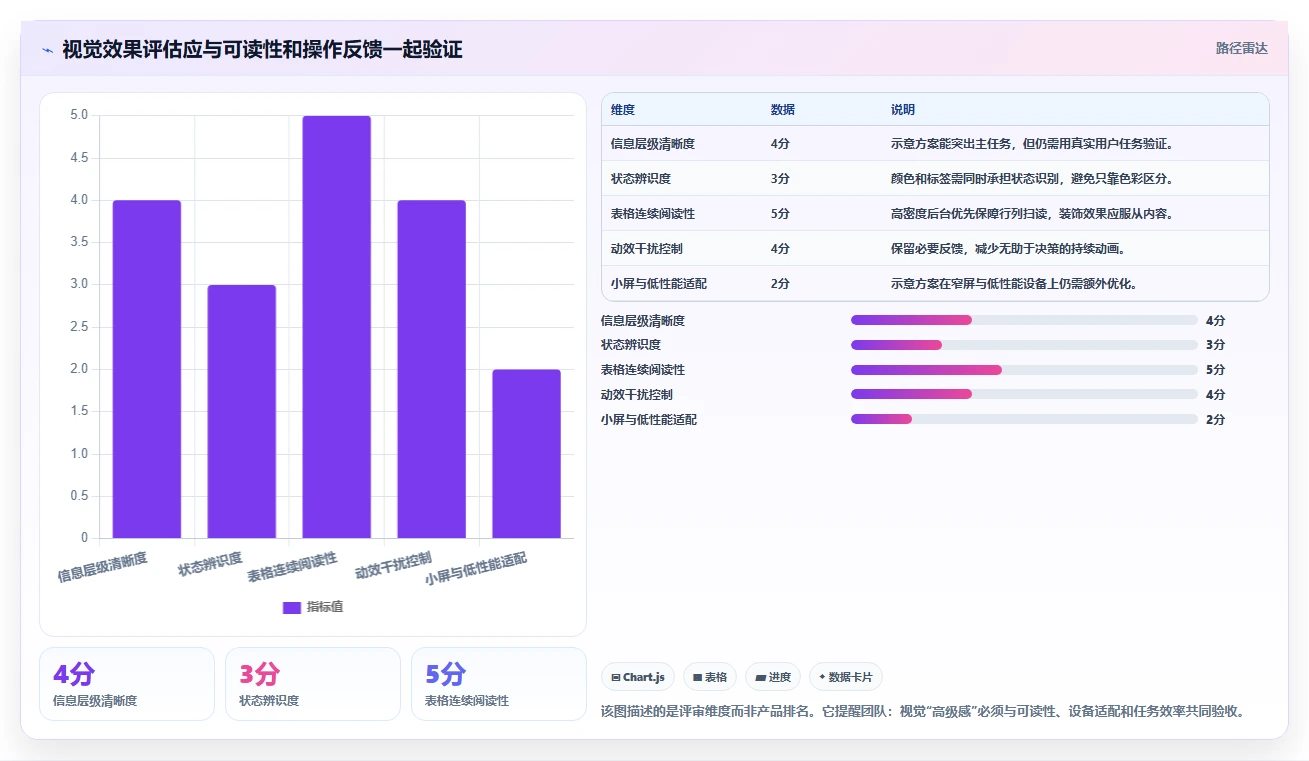Click the 信息层级清晰度 progress bar

pos(1024,320)
